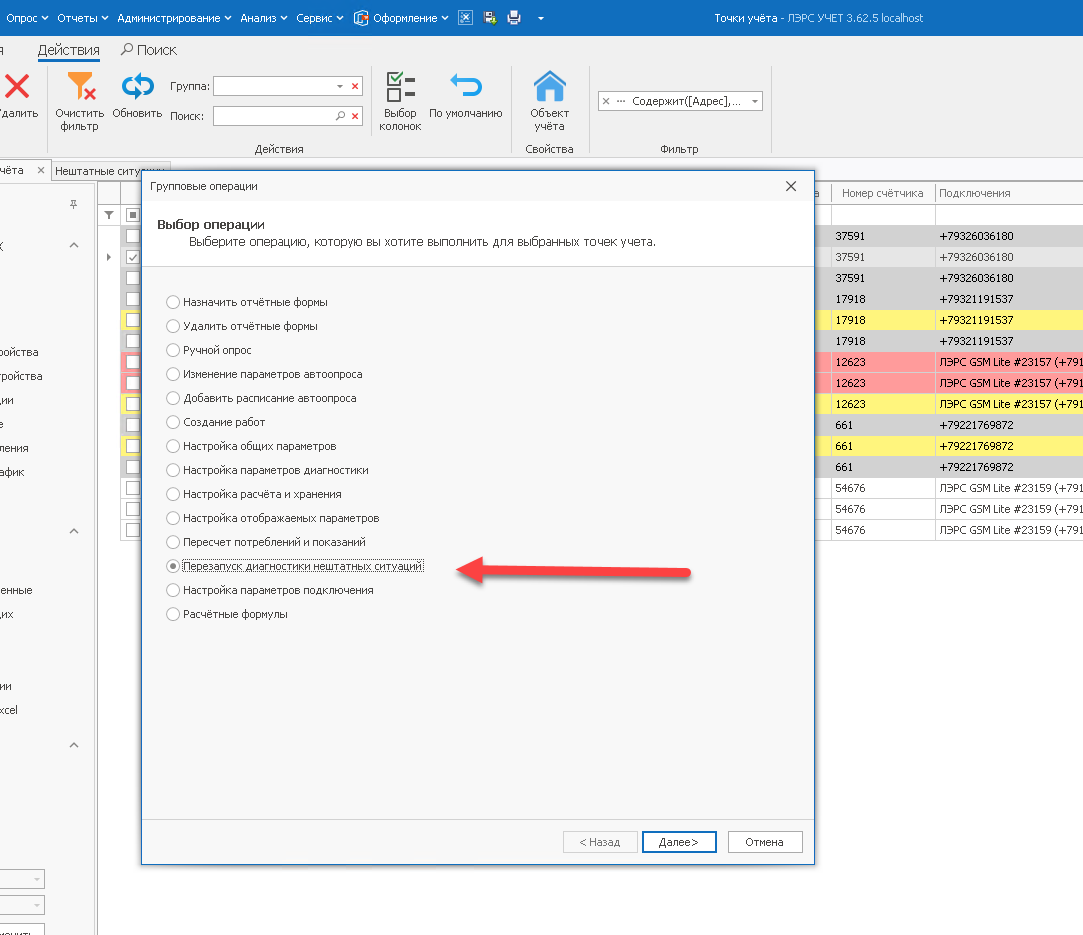Click the Обновить refresh icon
The width and height of the screenshot is (1083, 935).
[137, 87]
